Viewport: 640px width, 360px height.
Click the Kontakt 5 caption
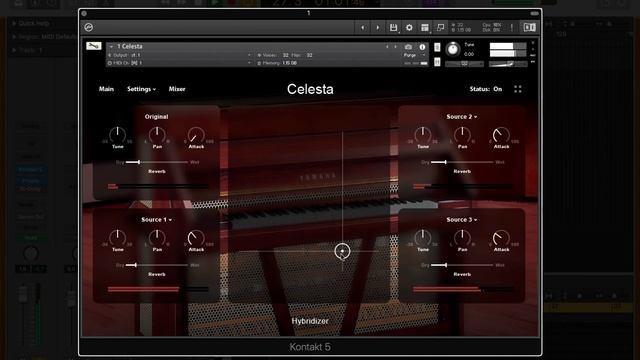tap(310, 347)
